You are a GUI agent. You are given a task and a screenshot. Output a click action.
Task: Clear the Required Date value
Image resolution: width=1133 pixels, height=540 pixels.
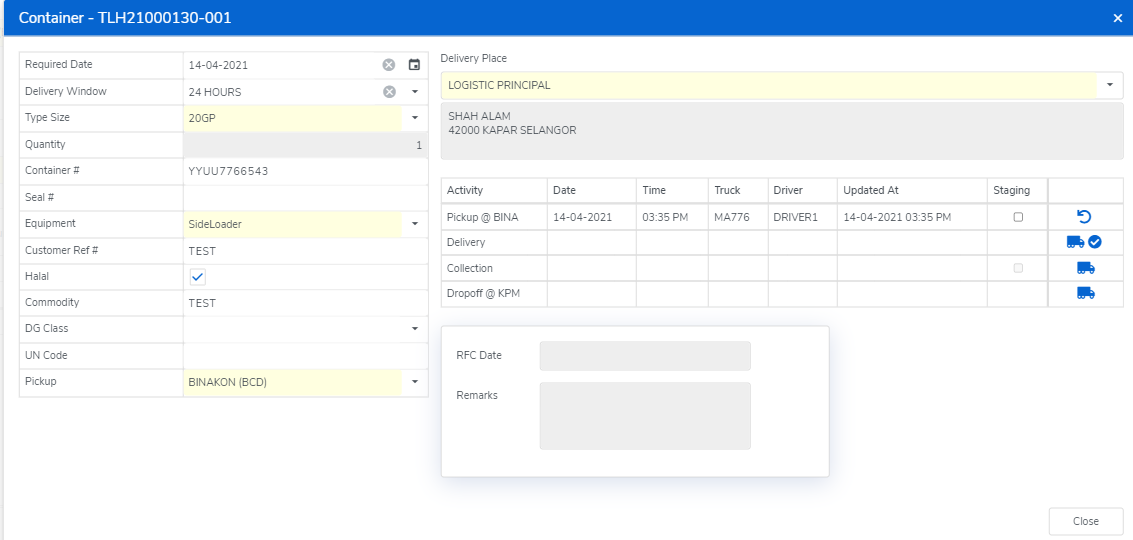pos(389,65)
